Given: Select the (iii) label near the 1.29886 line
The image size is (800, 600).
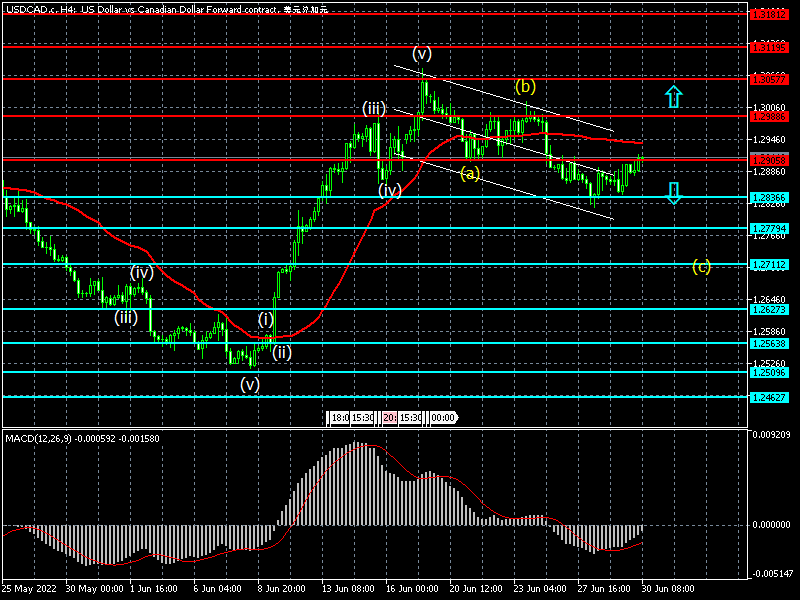Looking at the screenshot, I should tap(374, 109).
